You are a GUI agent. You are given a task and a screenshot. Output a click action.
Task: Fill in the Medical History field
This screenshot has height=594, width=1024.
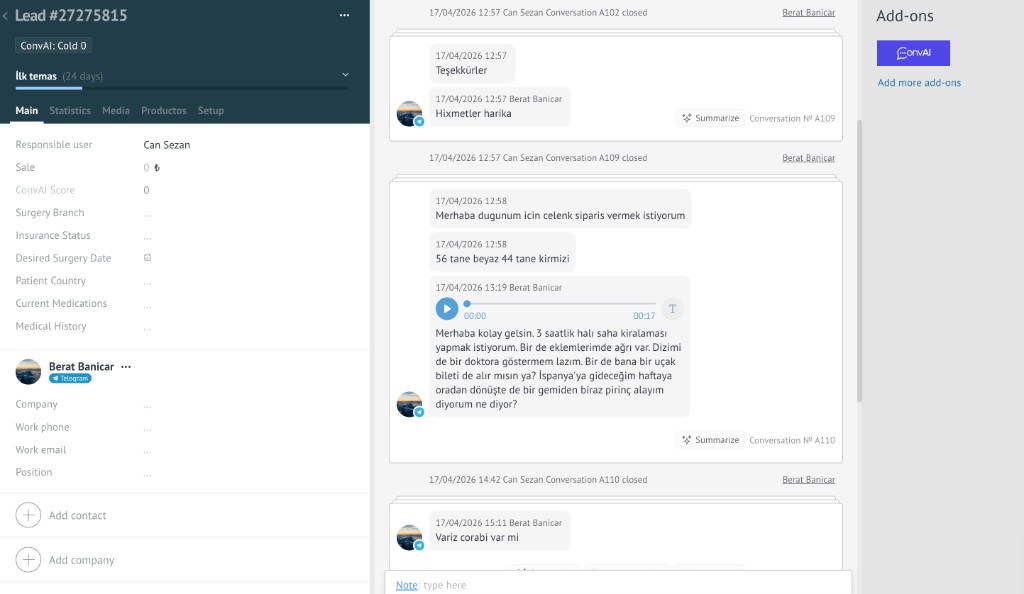tap(148, 327)
